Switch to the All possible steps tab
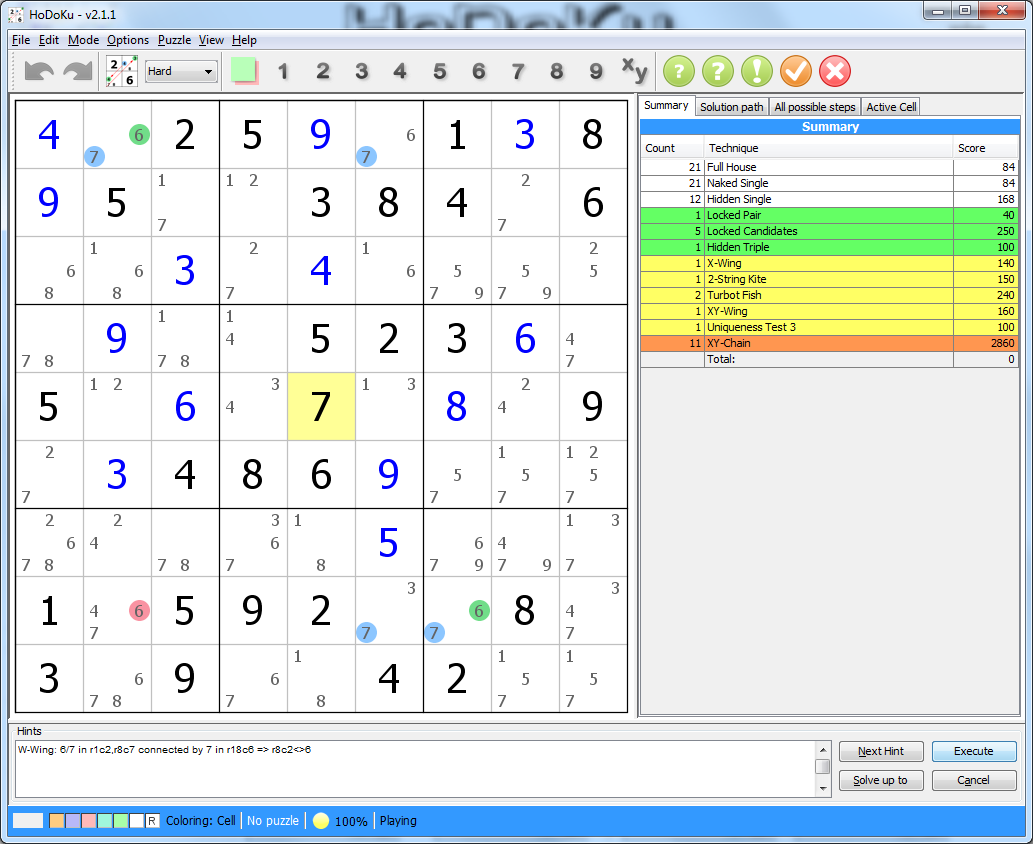This screenshot has height=844, width=1033. (815, 107)
